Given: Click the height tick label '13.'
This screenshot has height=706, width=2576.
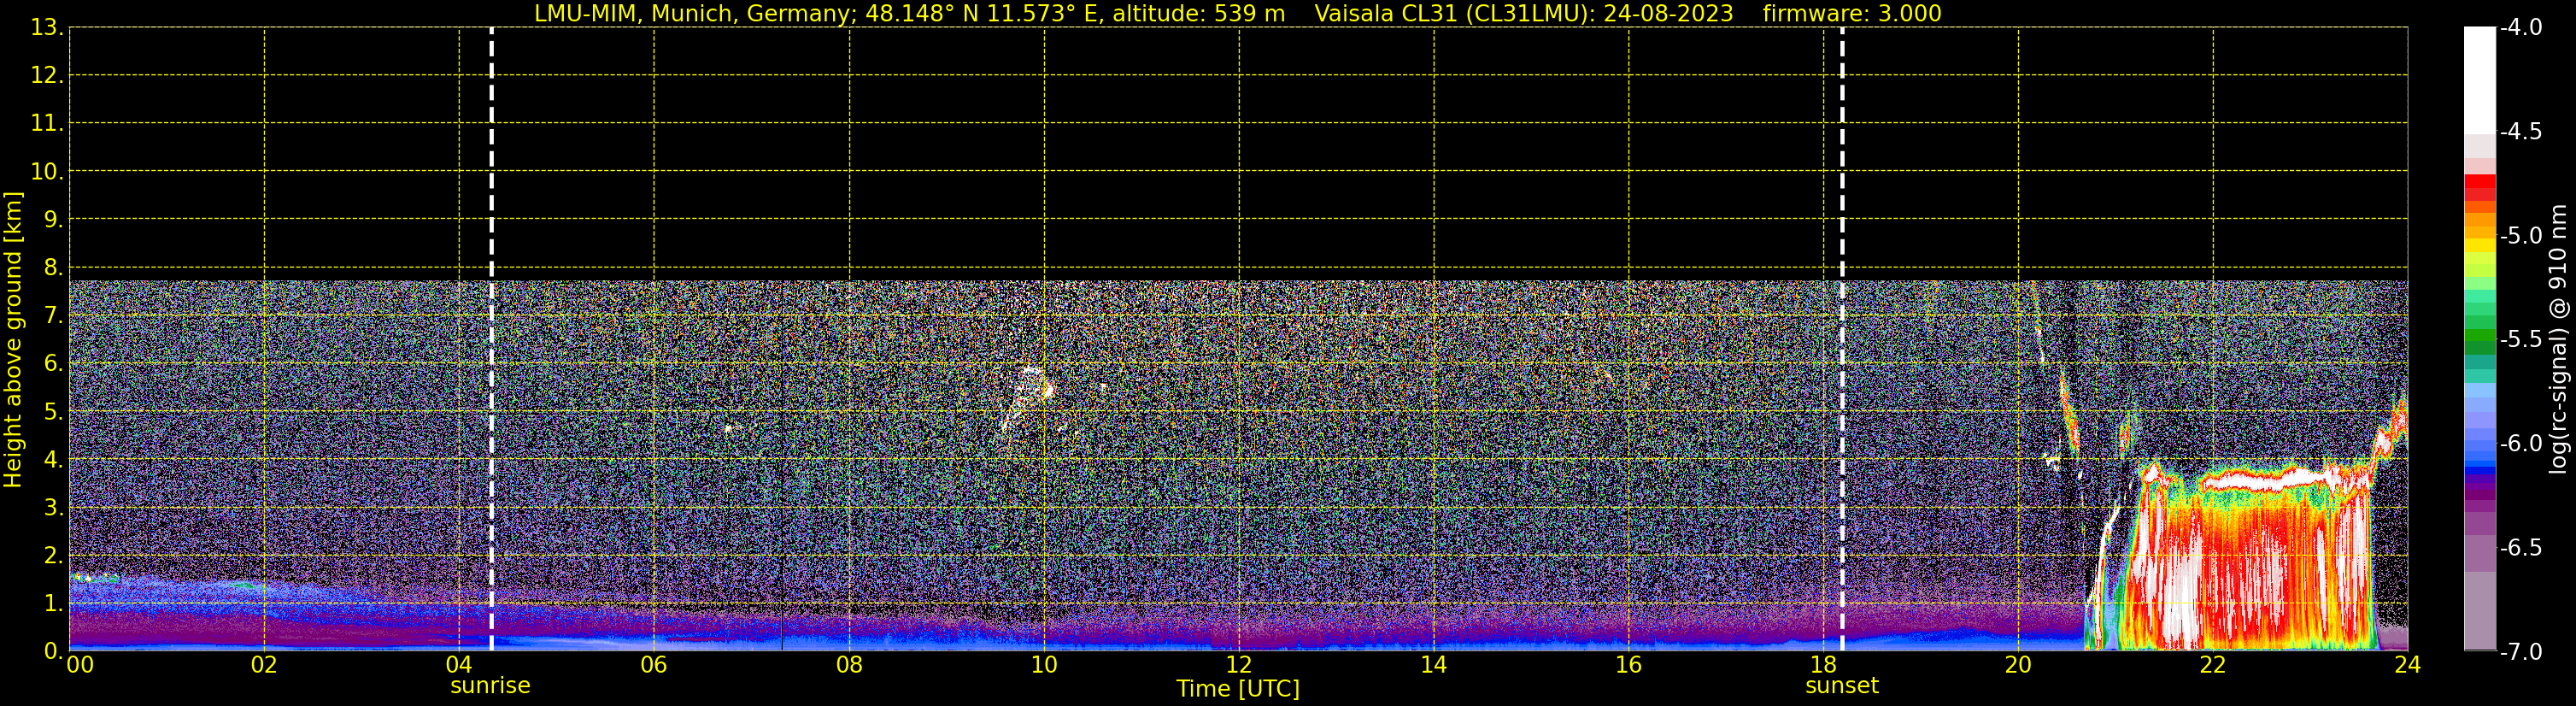Looking at the screenshot, I should pos(47,27).
